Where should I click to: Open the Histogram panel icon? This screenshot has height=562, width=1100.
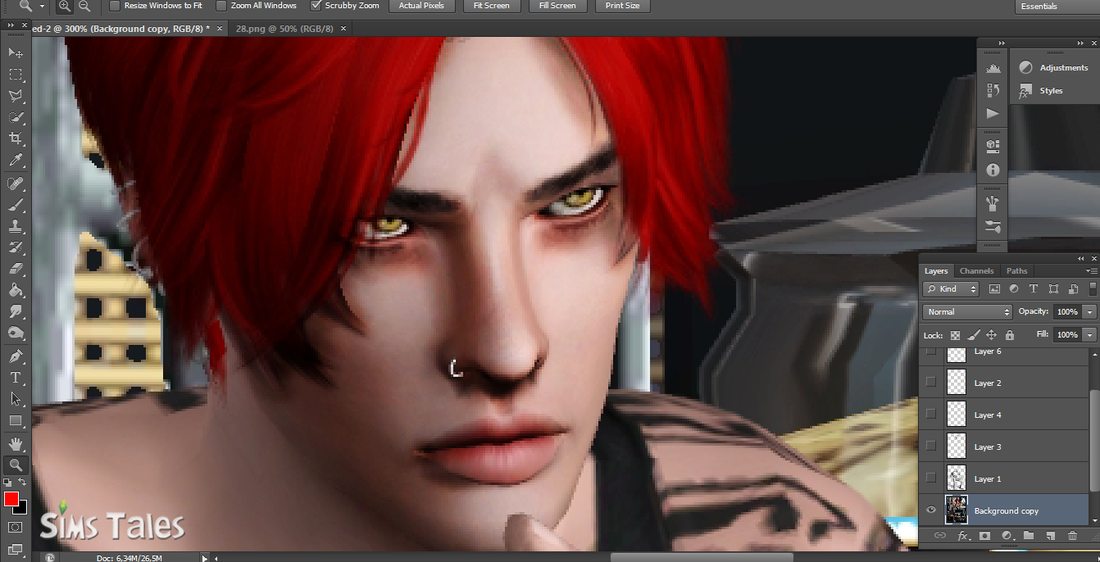pyautogui.click(x=993, y=68)
